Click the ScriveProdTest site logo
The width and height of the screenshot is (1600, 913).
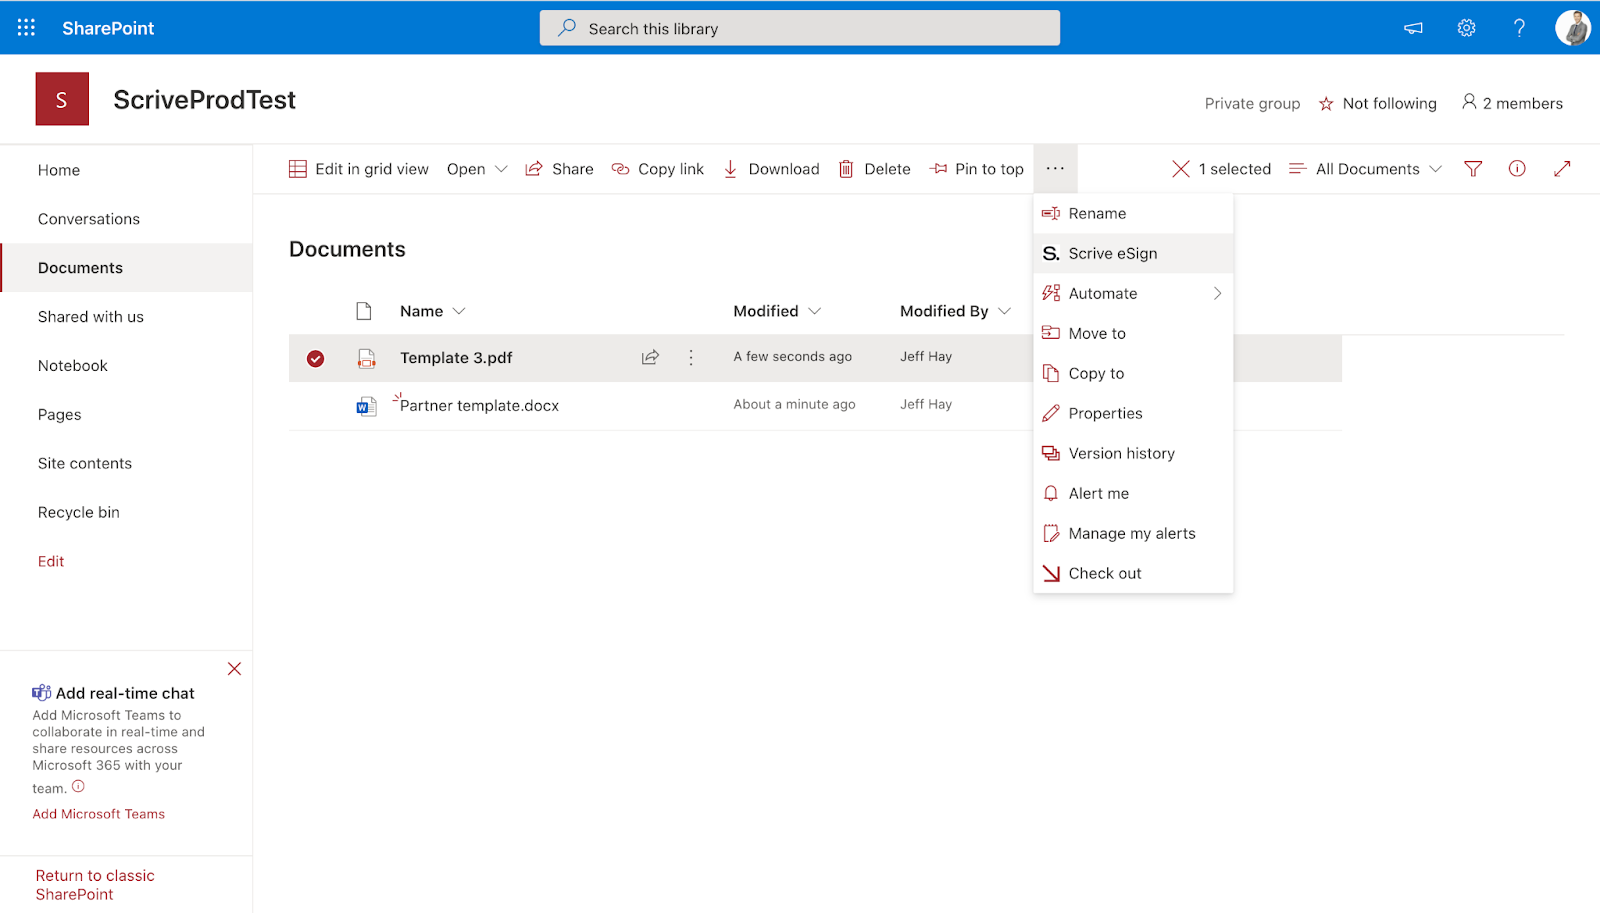[62, 99]
